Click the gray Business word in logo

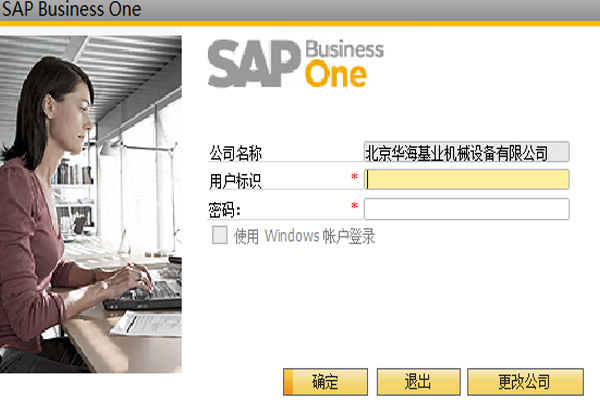344,50
